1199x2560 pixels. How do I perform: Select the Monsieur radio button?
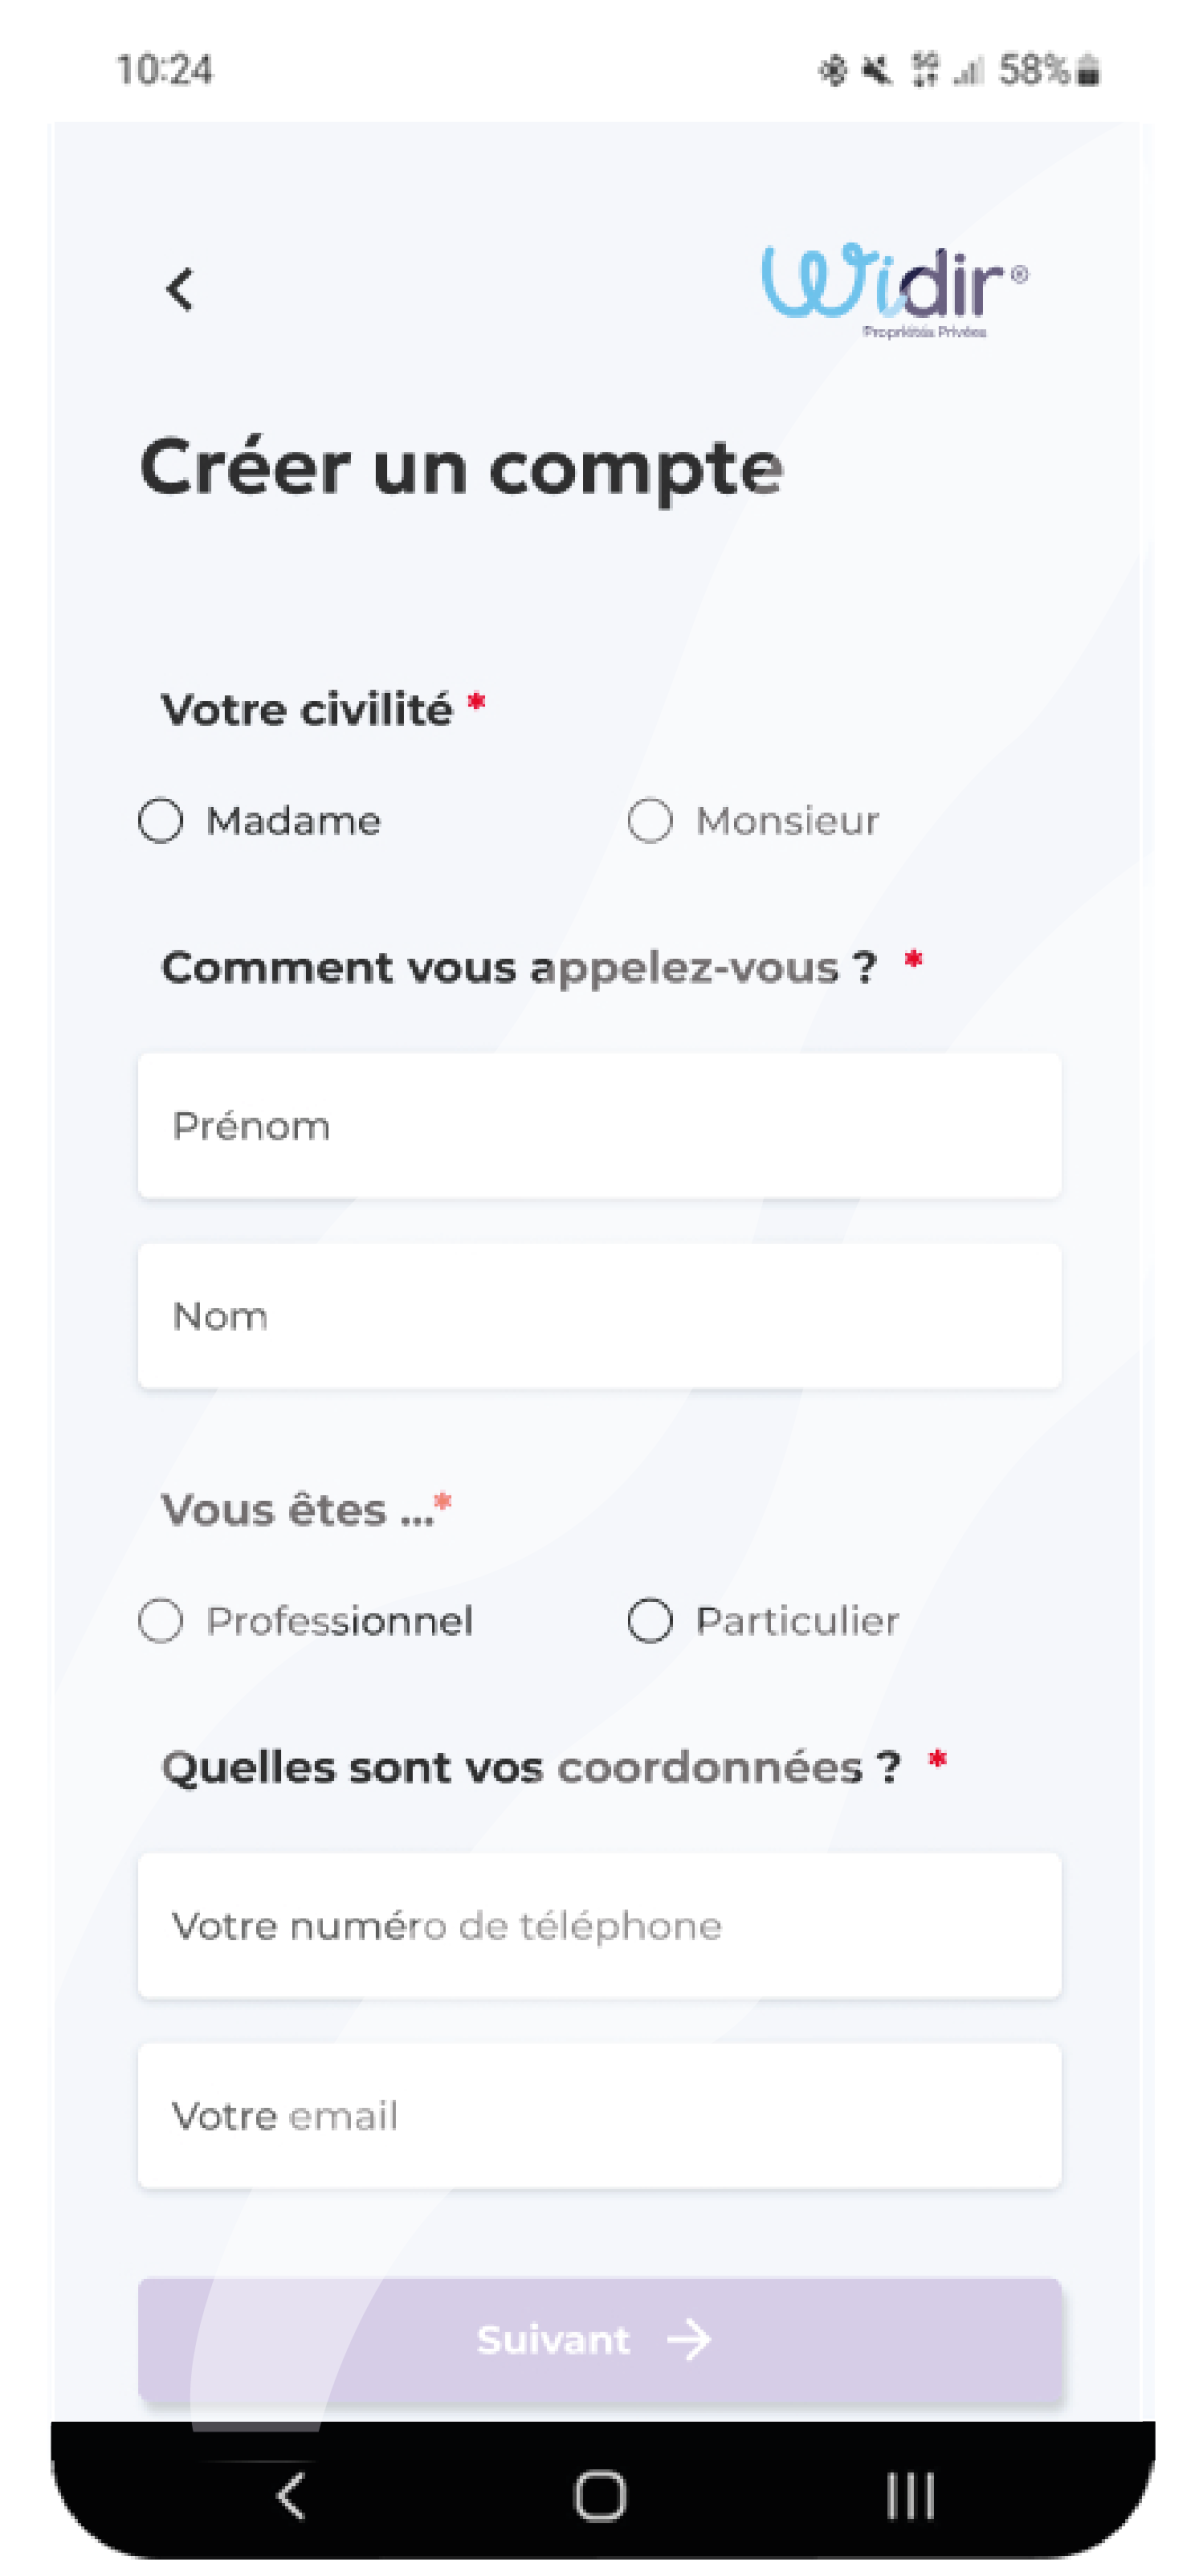650,821
